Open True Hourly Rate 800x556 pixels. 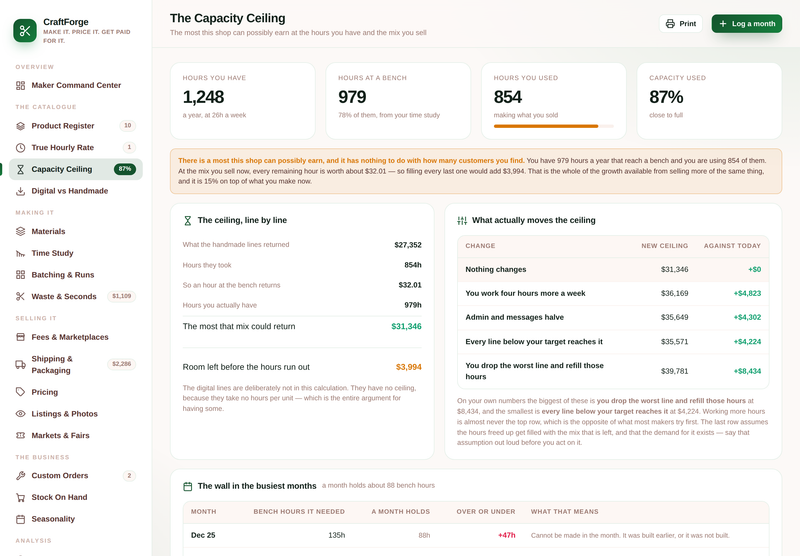(x=76, y=147)
